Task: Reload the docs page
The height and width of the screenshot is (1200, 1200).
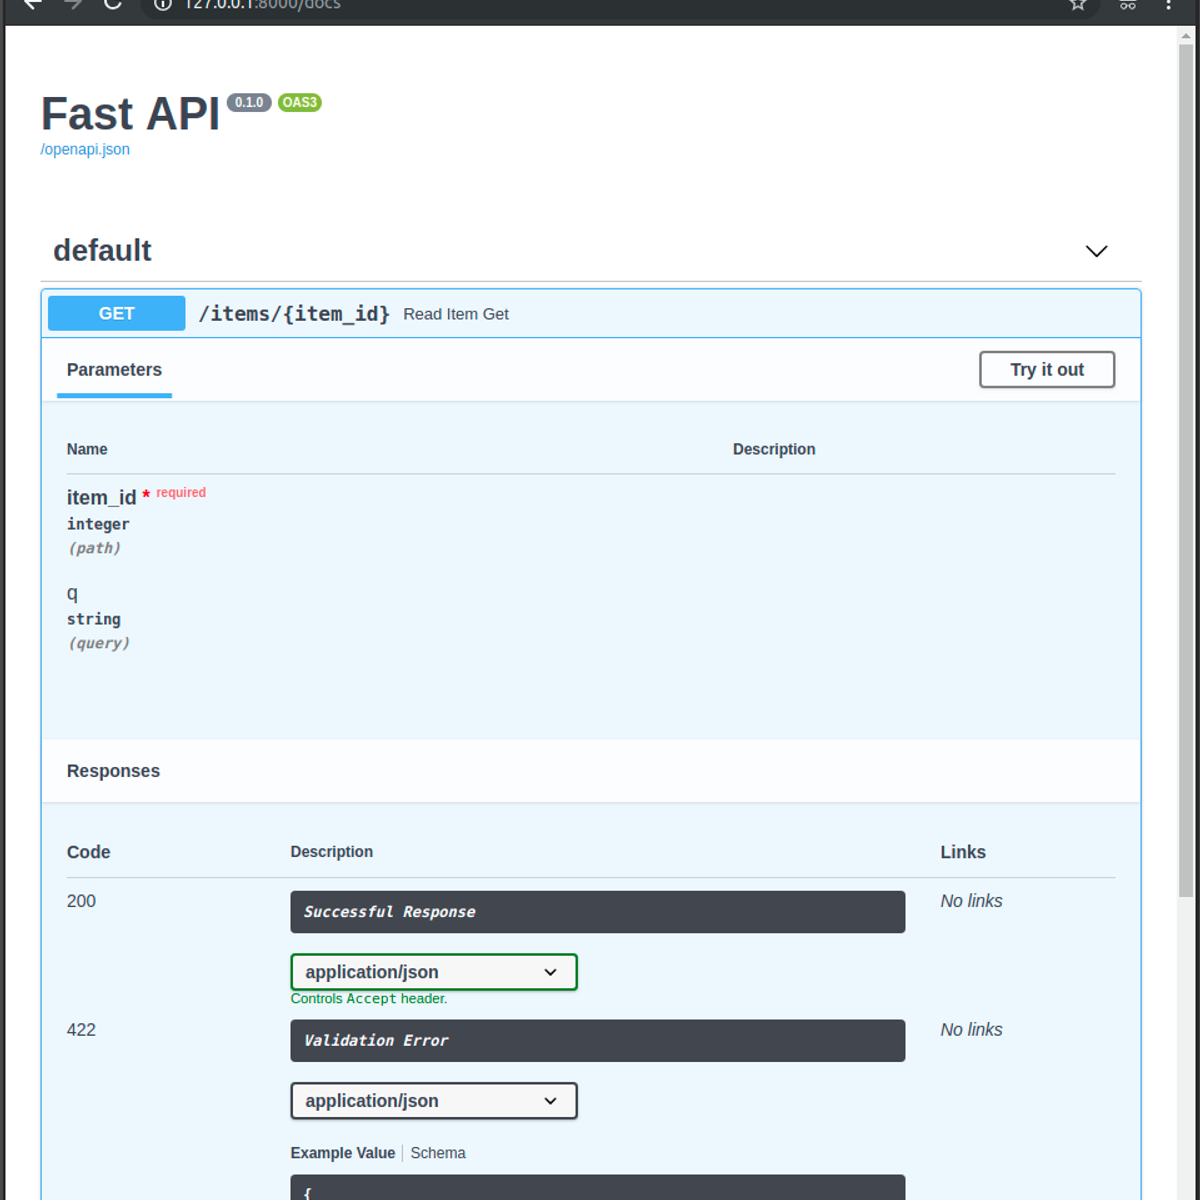Action: pyautogui.click(x=111, y=6)
